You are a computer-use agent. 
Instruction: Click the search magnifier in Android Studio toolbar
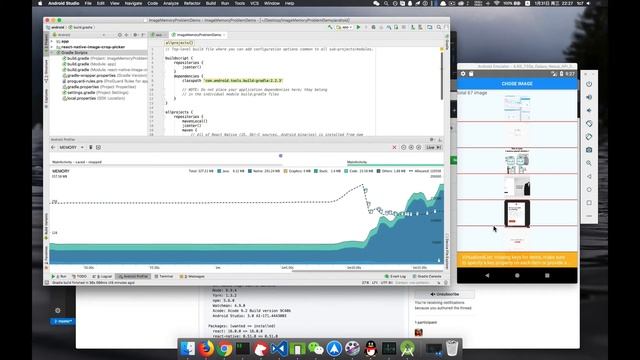click(x=439, y=27)
